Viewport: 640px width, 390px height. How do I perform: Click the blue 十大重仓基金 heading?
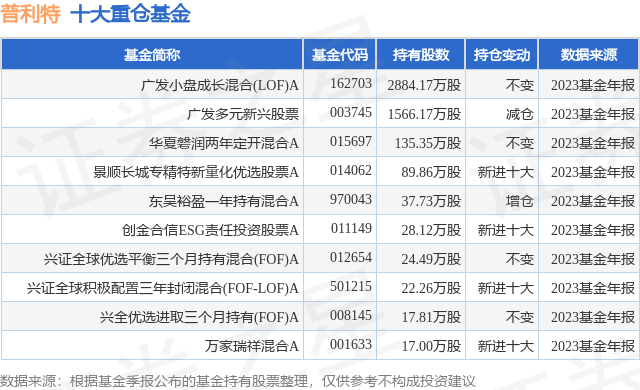click(130, 14)
